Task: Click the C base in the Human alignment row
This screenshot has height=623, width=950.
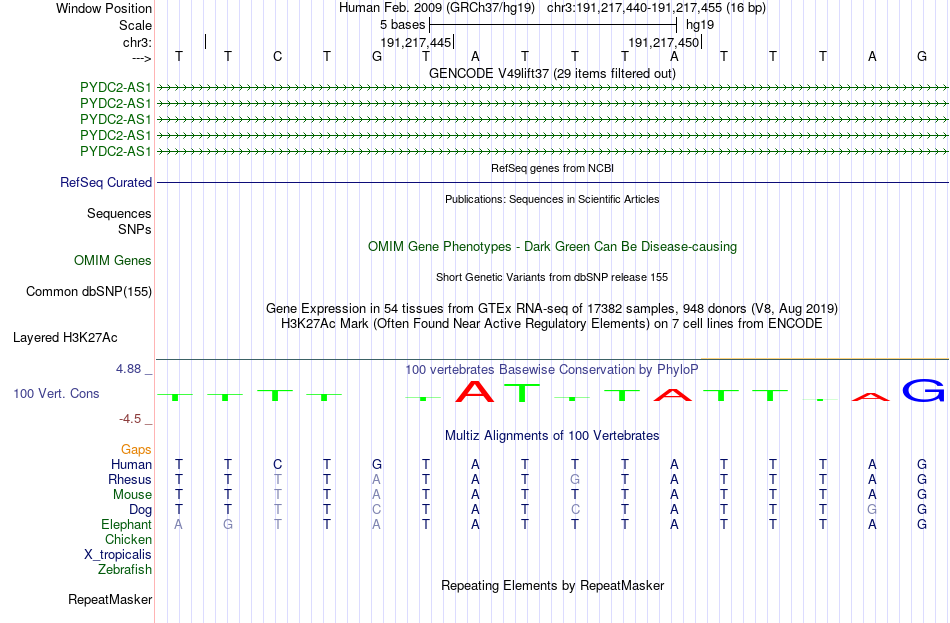Action: [277, 465]
